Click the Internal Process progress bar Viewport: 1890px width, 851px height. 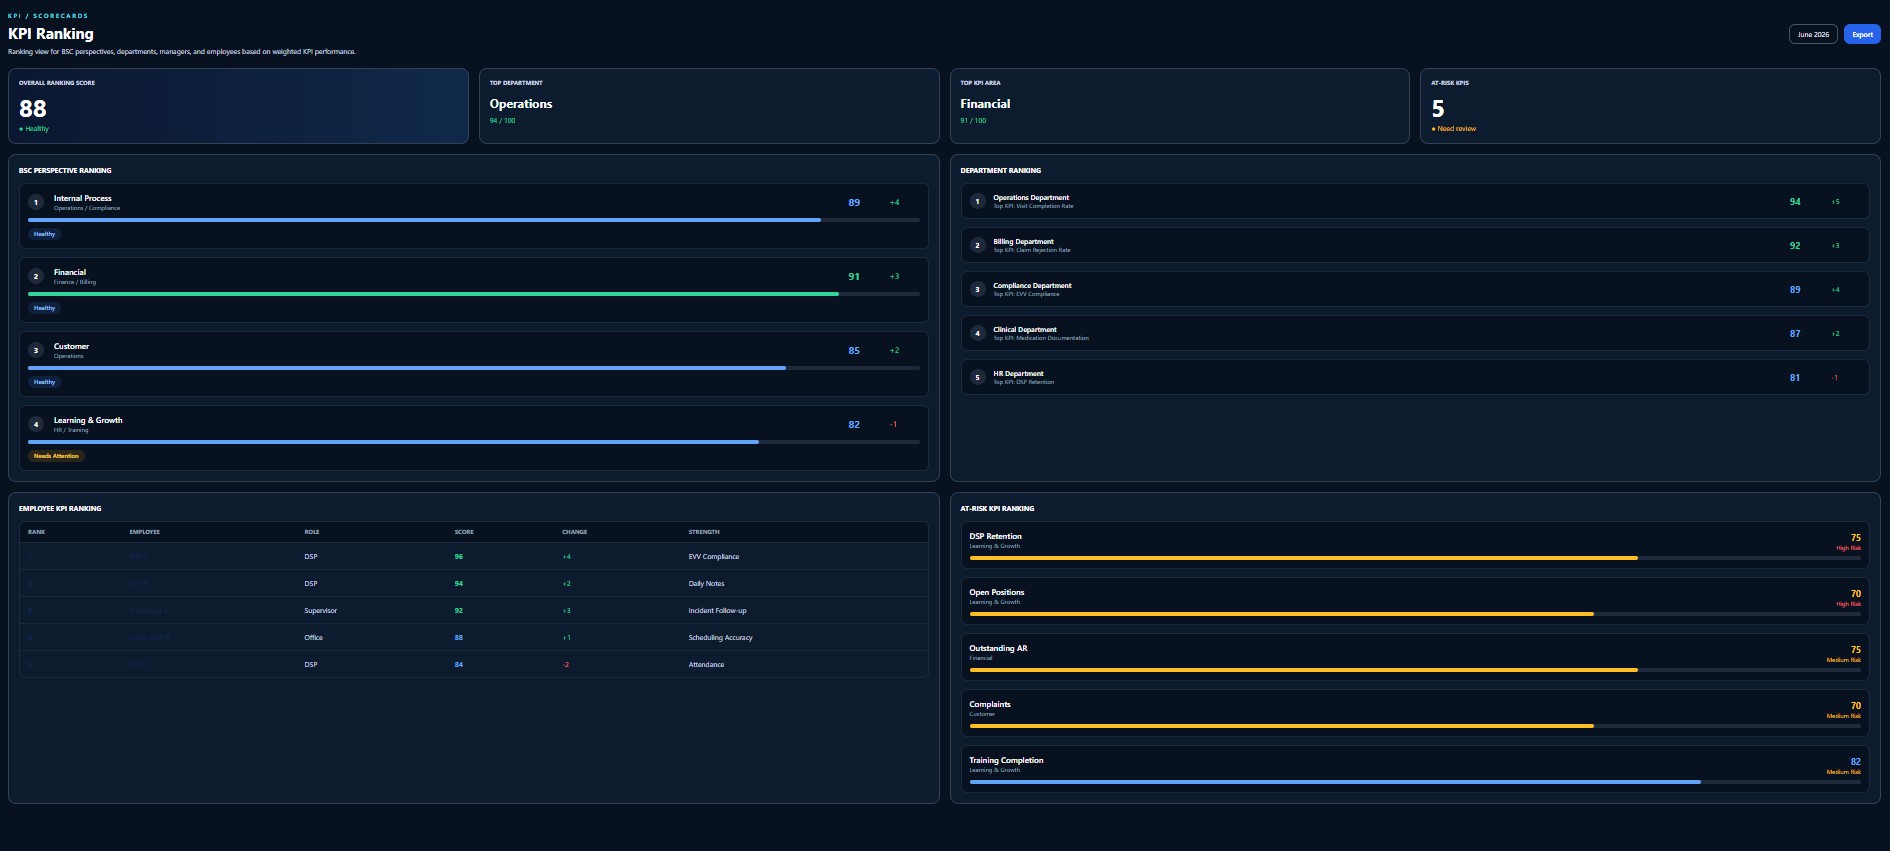(474, 220)
